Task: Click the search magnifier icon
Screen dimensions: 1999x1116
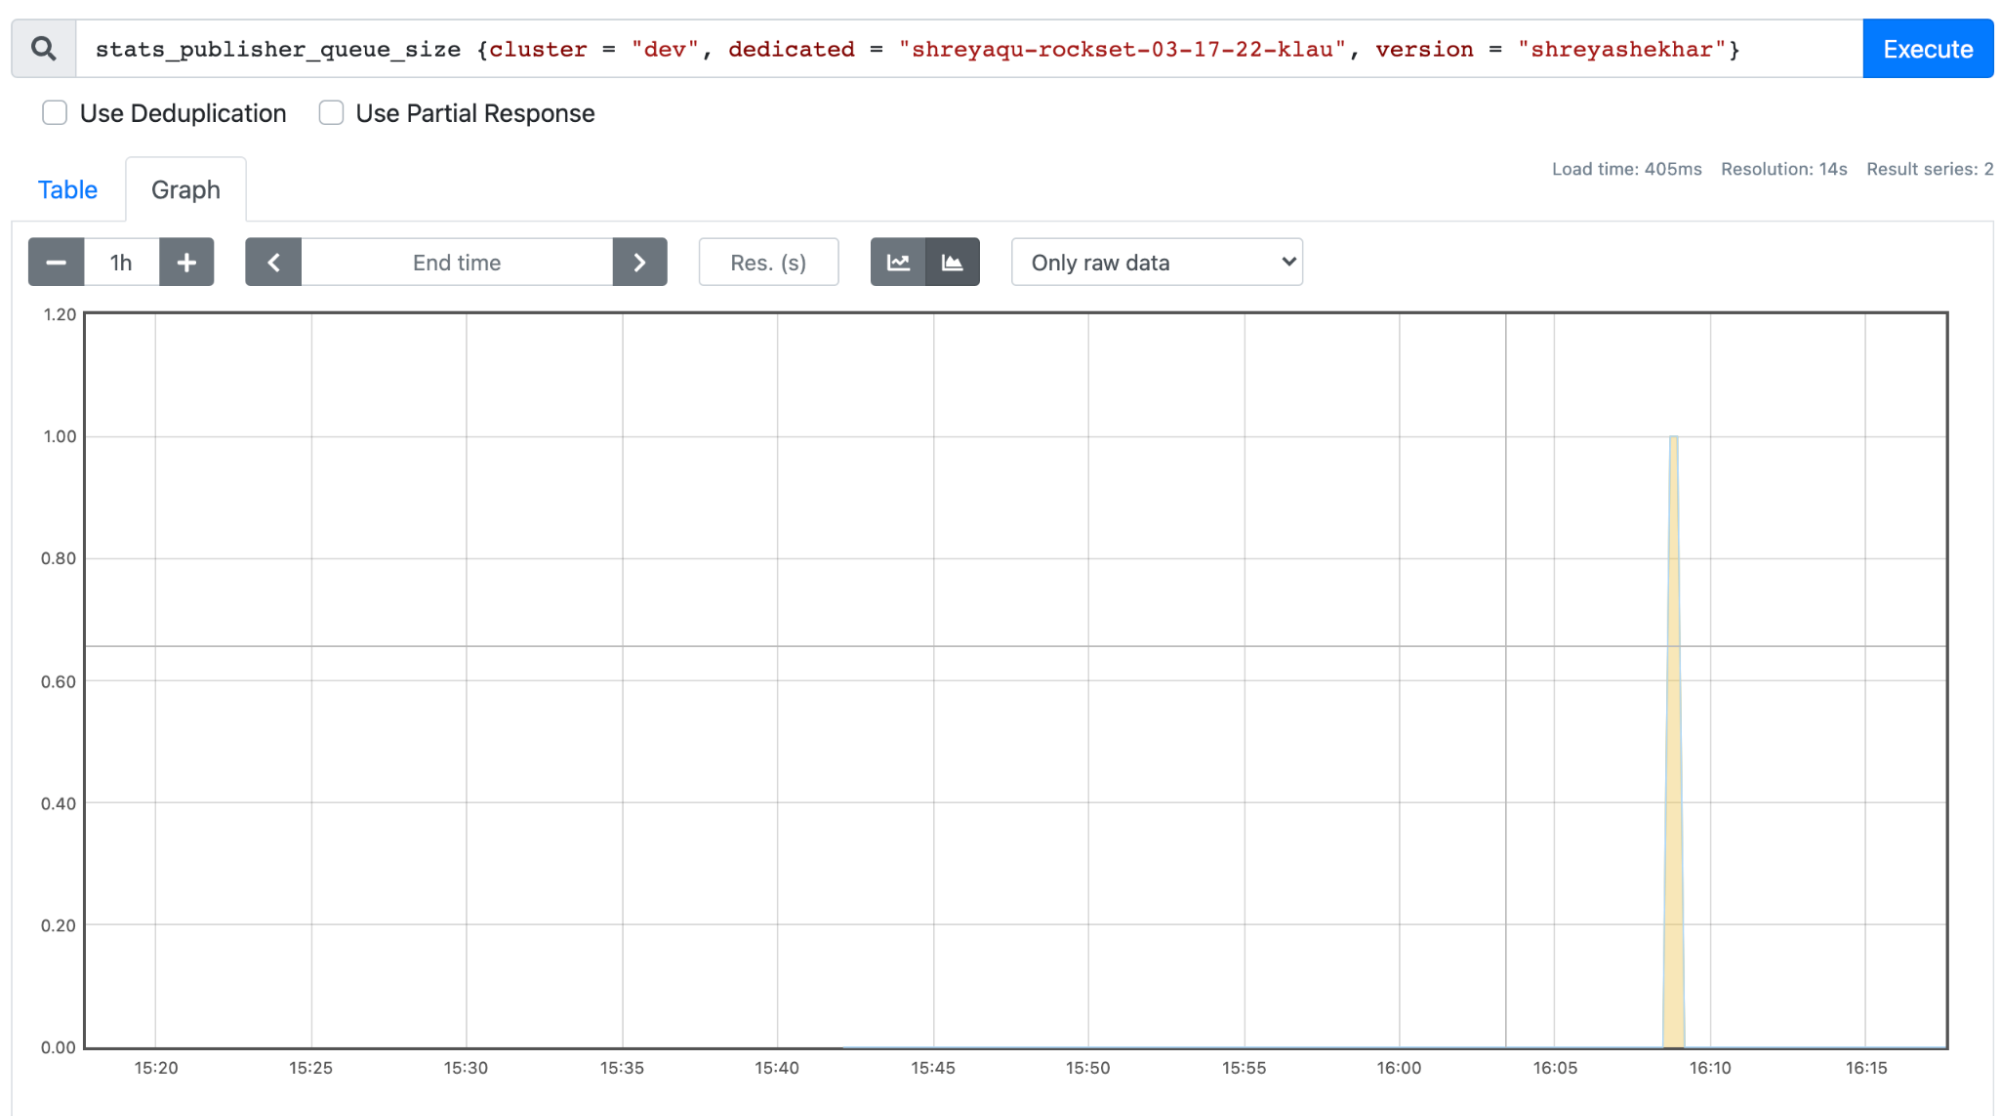Action: click(43, 48)
